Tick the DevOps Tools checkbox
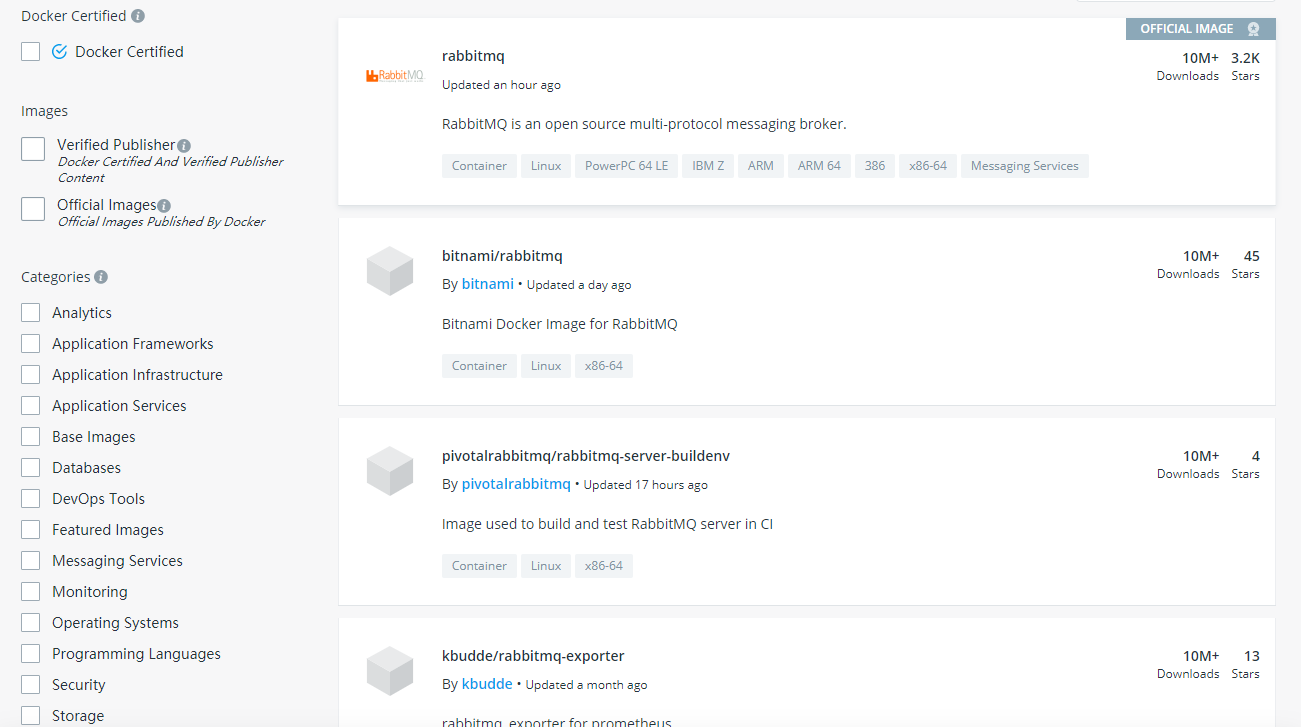 coord(31,499)
